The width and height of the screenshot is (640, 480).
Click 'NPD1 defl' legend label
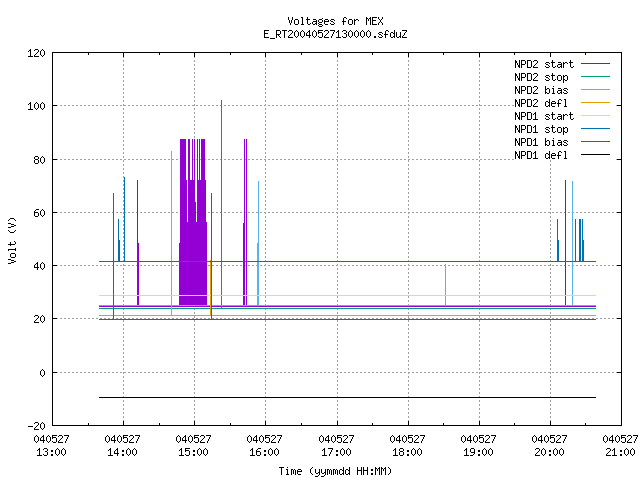[541, 156]
